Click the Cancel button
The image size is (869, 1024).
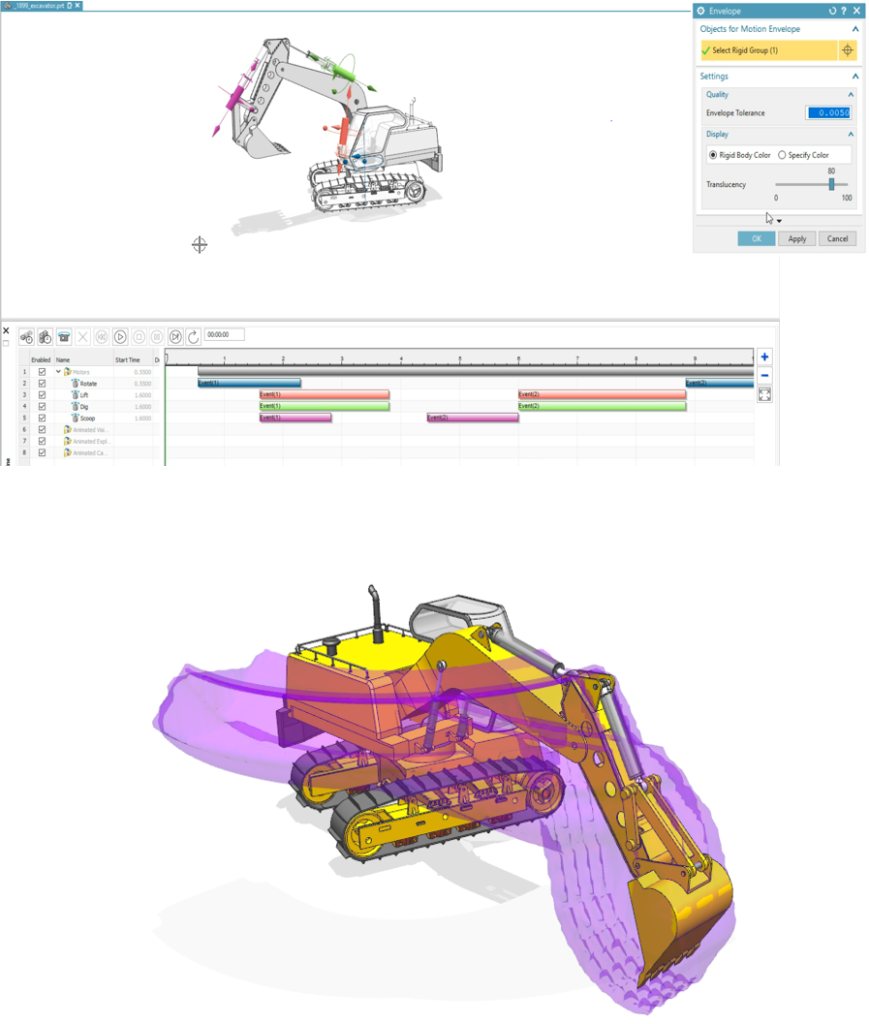tap(838, 239)
